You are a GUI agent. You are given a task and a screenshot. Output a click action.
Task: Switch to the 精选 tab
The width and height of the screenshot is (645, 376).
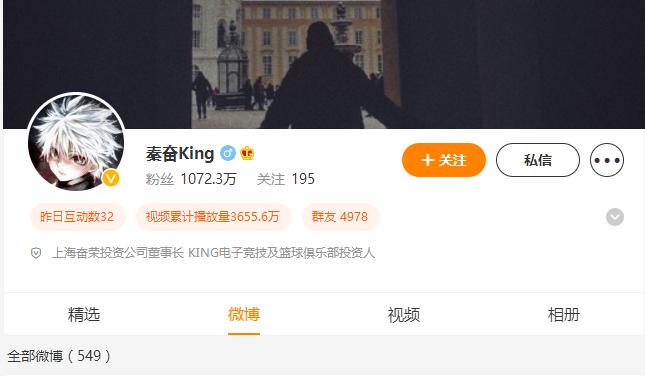tap(84, 315)
